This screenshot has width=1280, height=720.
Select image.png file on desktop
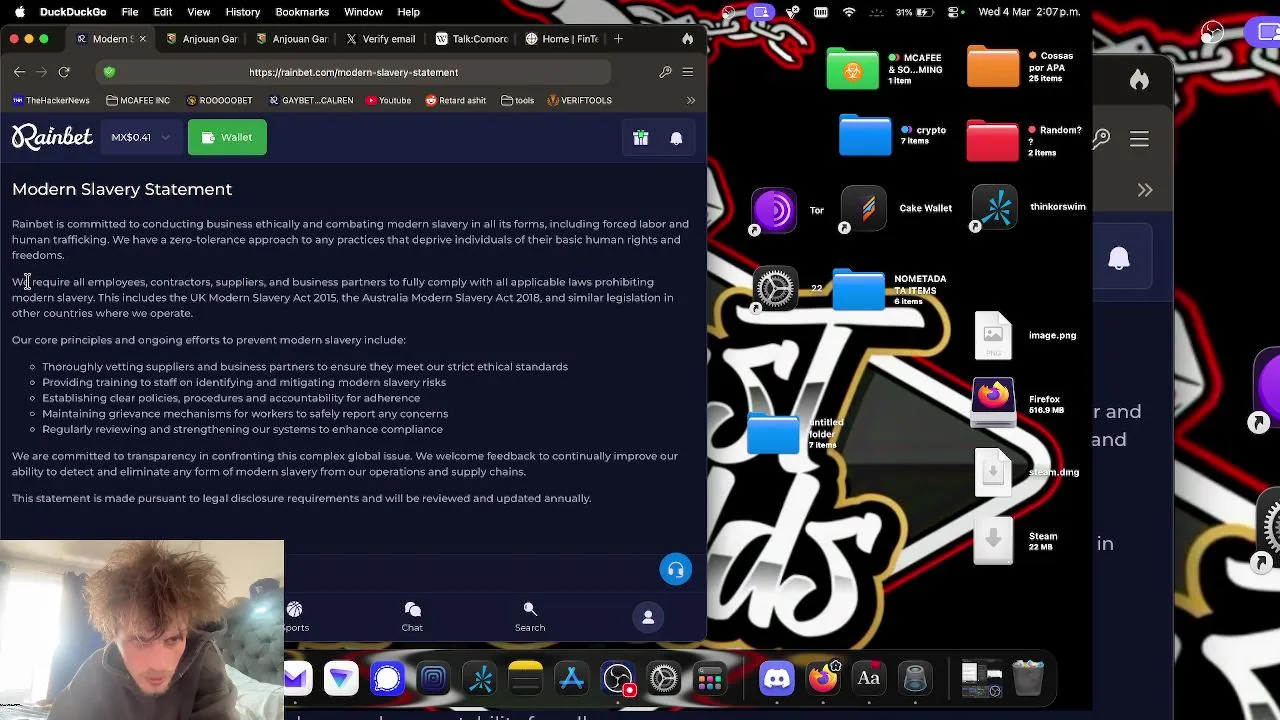(993, 336)
